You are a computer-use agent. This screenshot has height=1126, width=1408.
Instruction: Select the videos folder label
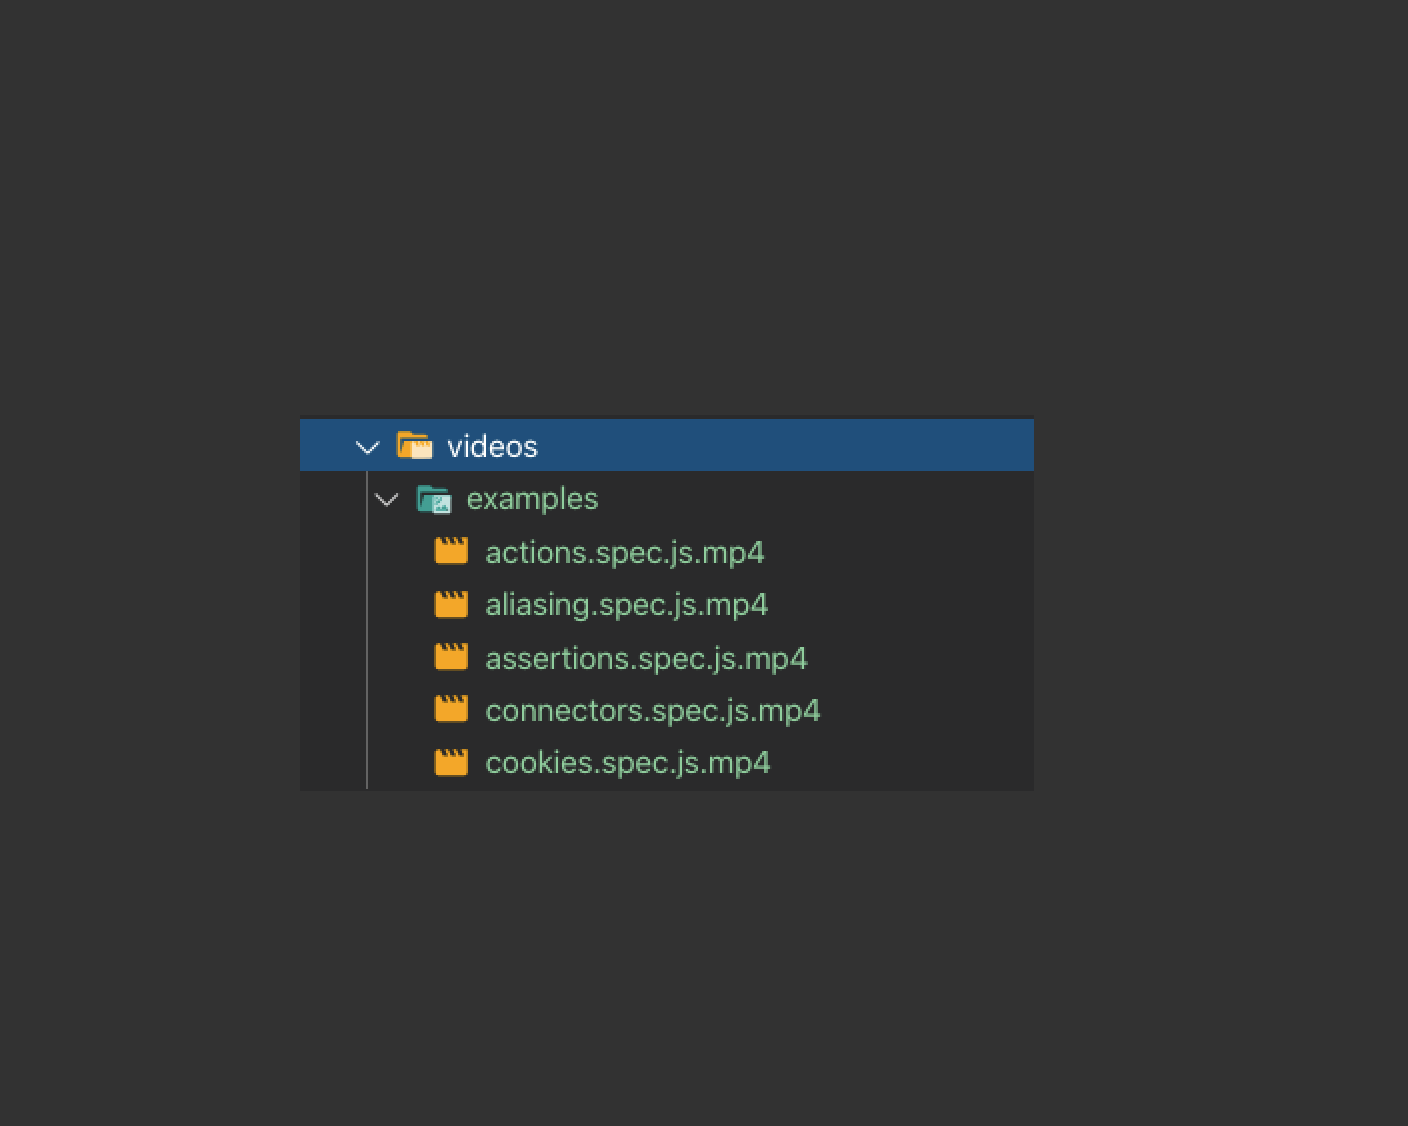tap(492, 447)
